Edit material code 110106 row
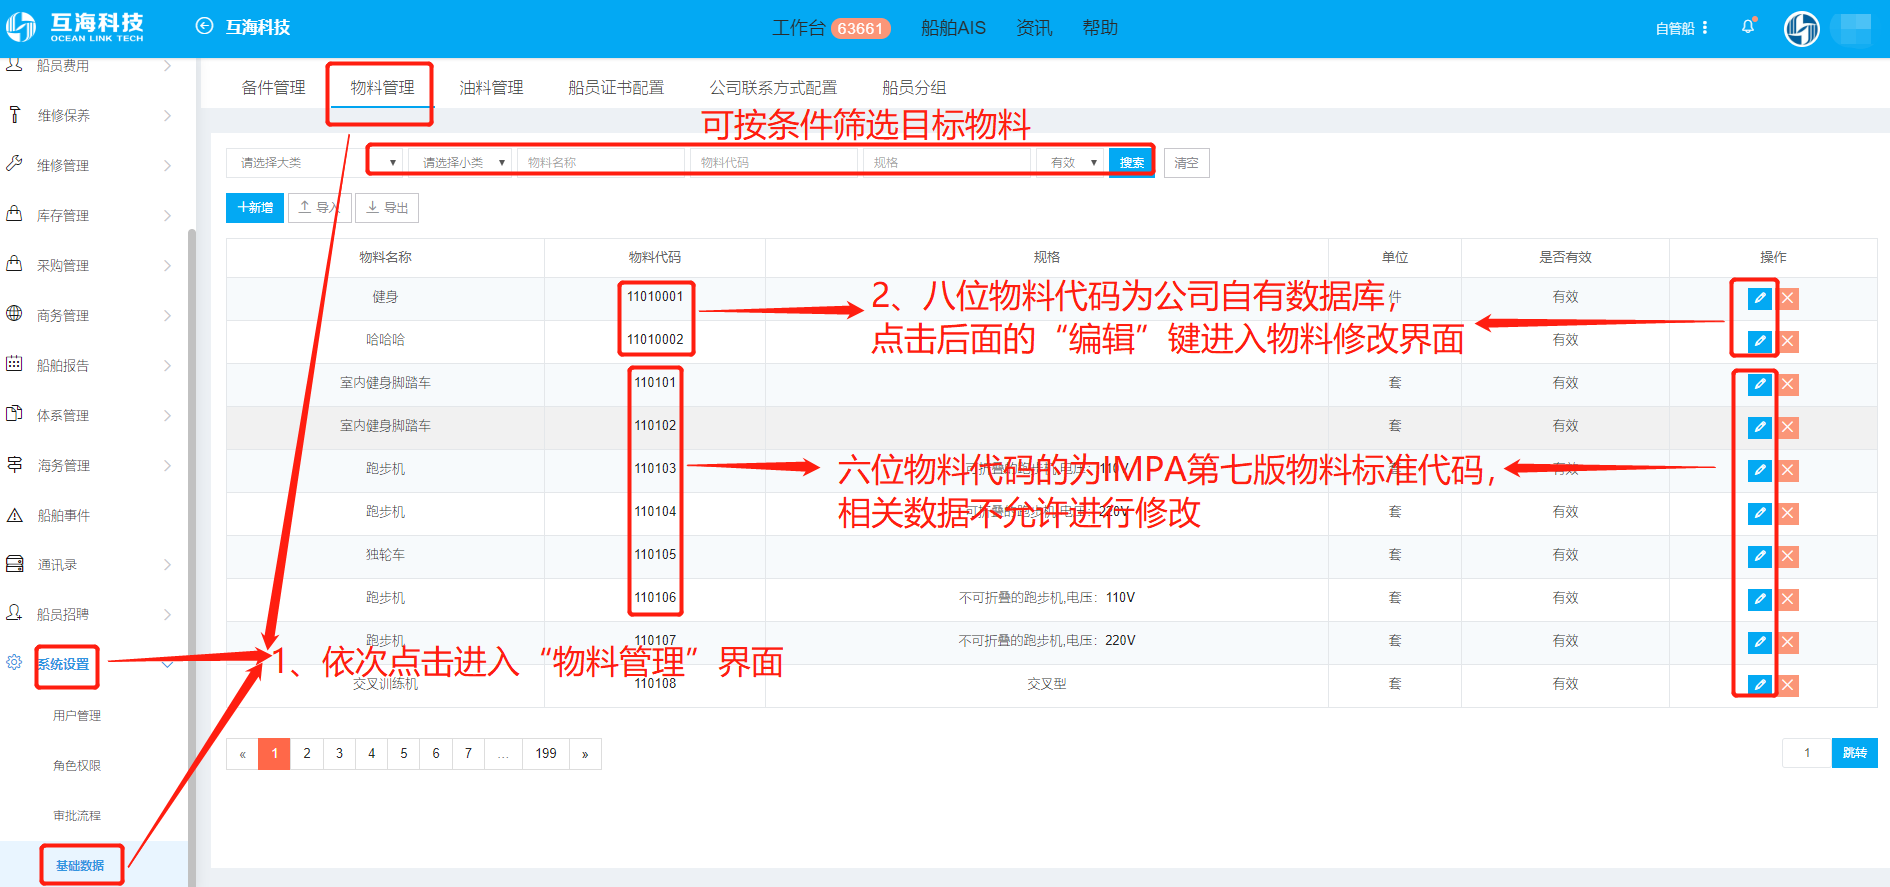The height and width of the screenshot is (887, 1890). [1760, 599]
